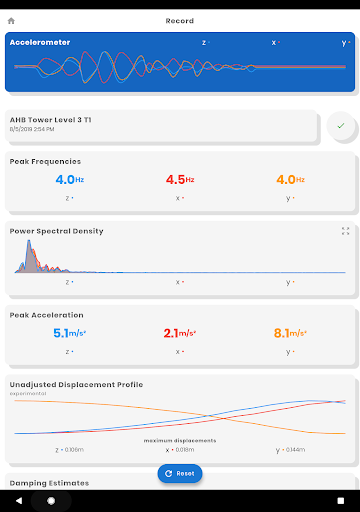Image resolution: width=360 pixels, height=512 pixels.
Task: Select y maximum displacement 0.144m label
Action: click(290, 450)
